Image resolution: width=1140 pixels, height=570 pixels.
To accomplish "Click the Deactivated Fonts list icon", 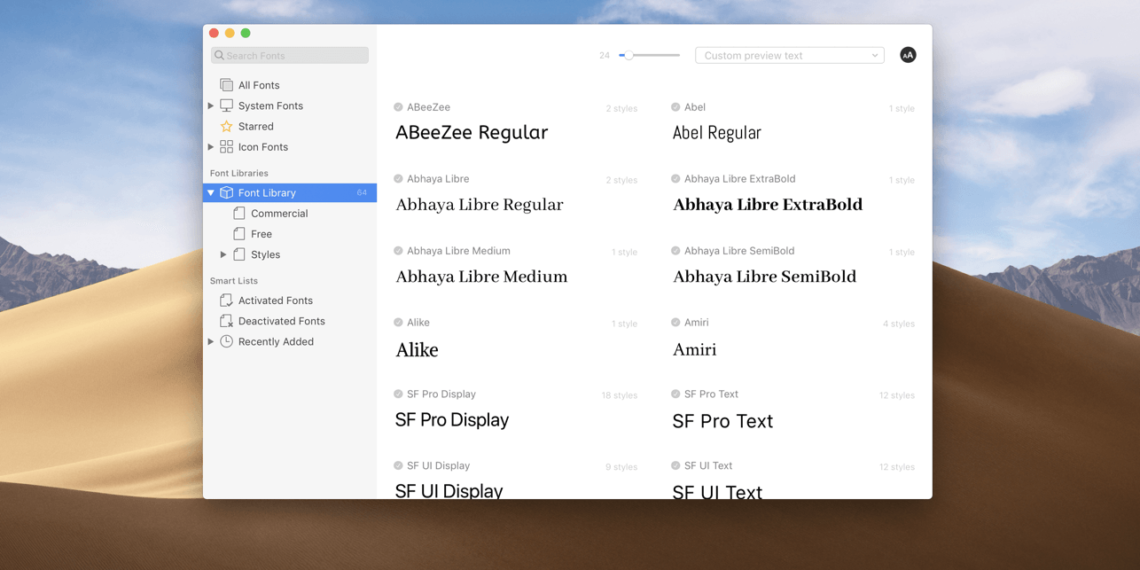I will click(x=226, y=321).
